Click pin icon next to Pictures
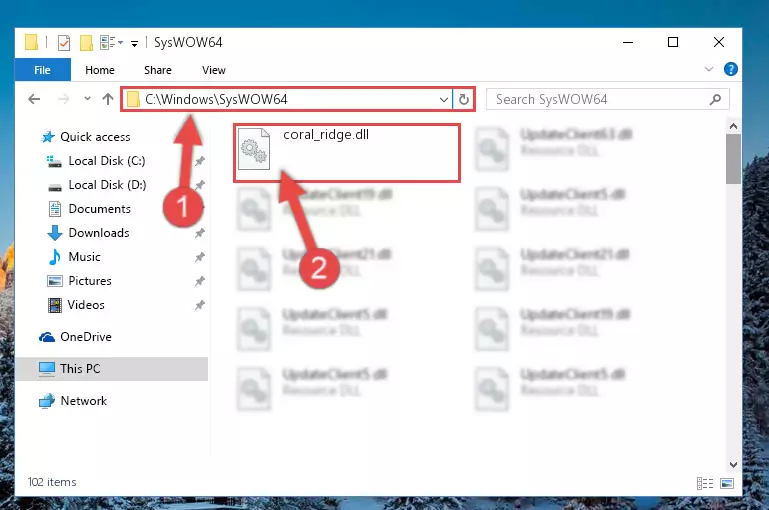The height and width of the screenshot is (510, 769). [200, 281]
